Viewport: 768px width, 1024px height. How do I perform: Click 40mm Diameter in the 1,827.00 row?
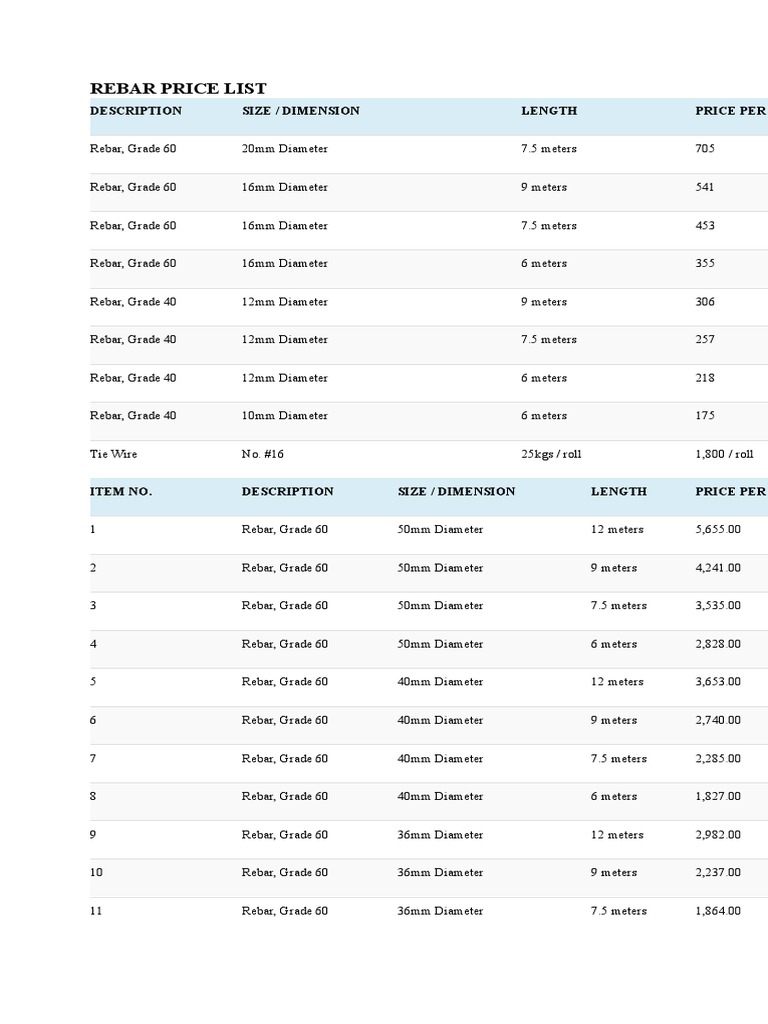tap(440, 796)
